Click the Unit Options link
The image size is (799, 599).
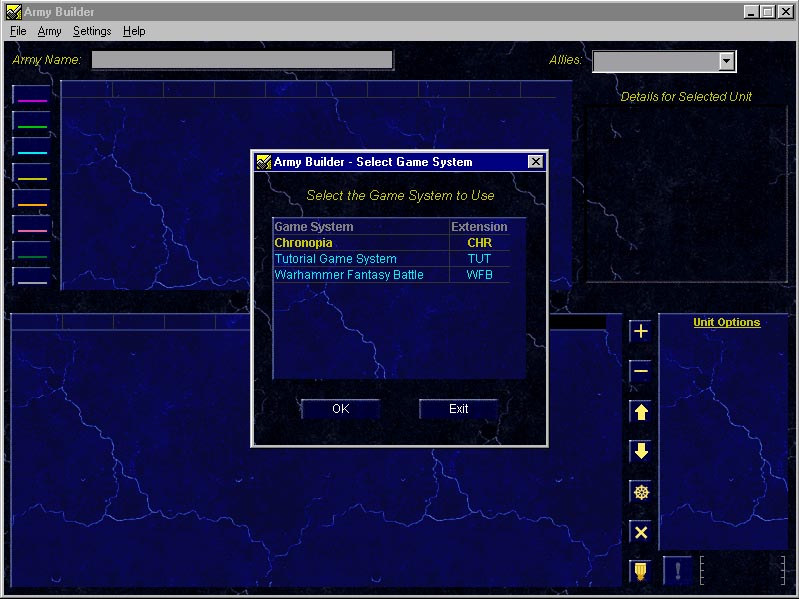(726, 322)
